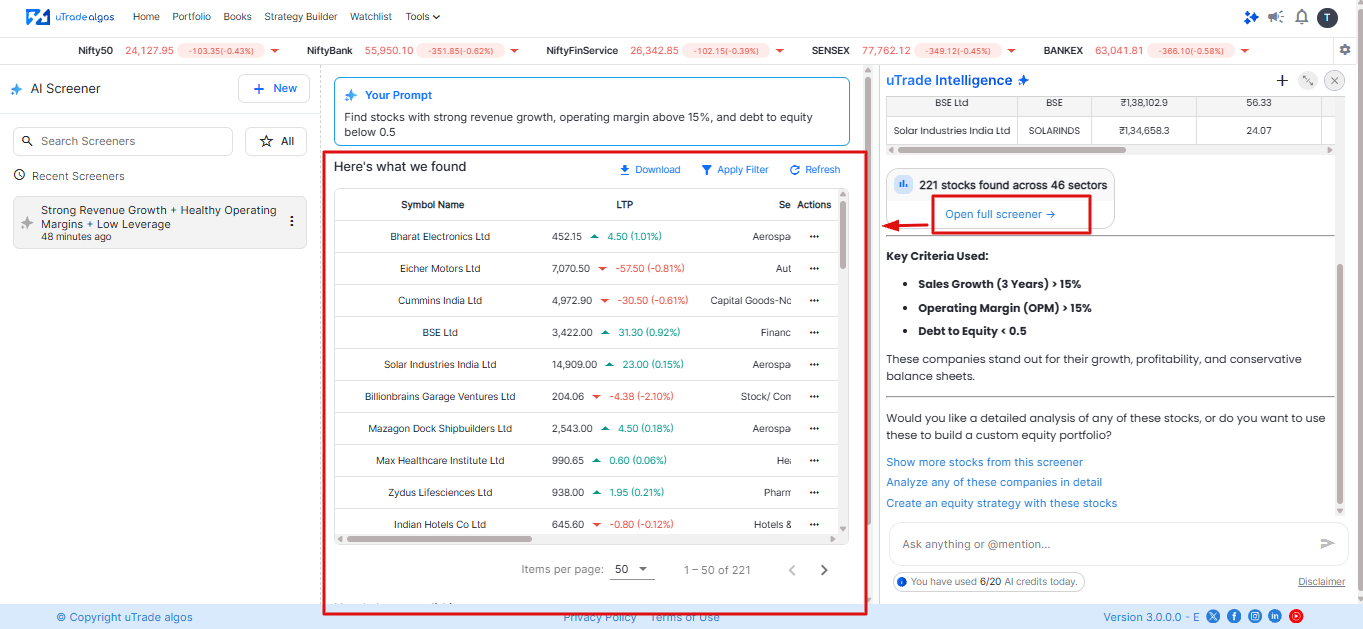Open credits info icon

902,582
